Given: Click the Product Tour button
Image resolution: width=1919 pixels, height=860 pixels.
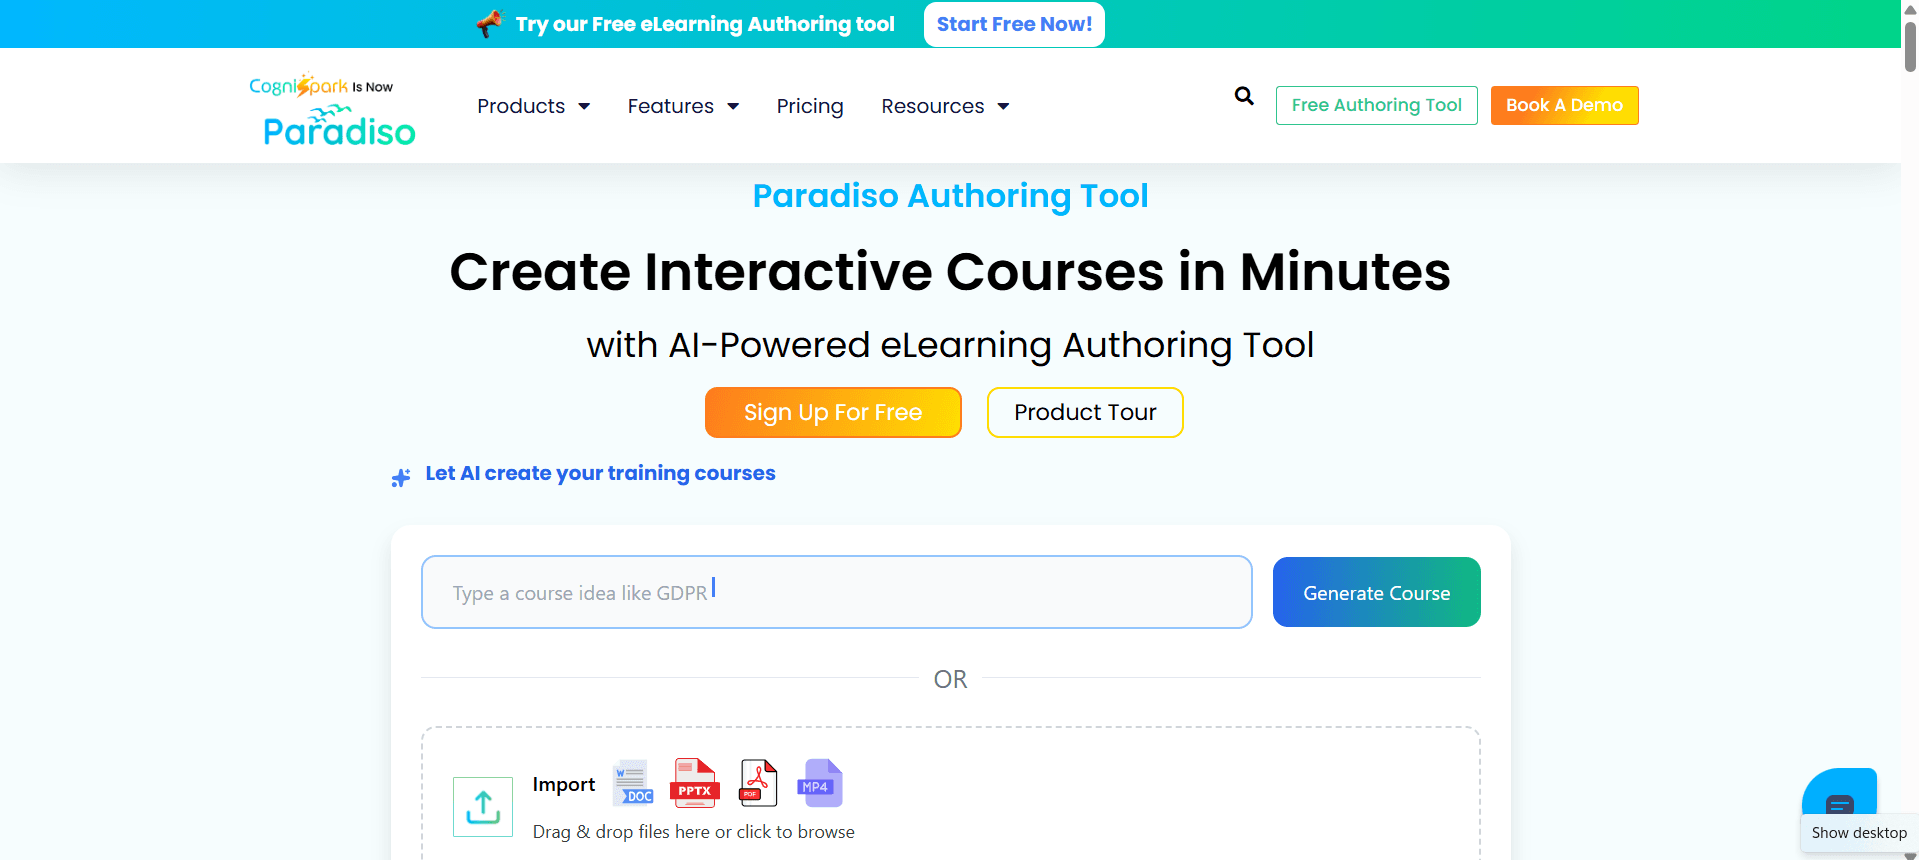Looking at the screenshot, I should [1085, 412].
